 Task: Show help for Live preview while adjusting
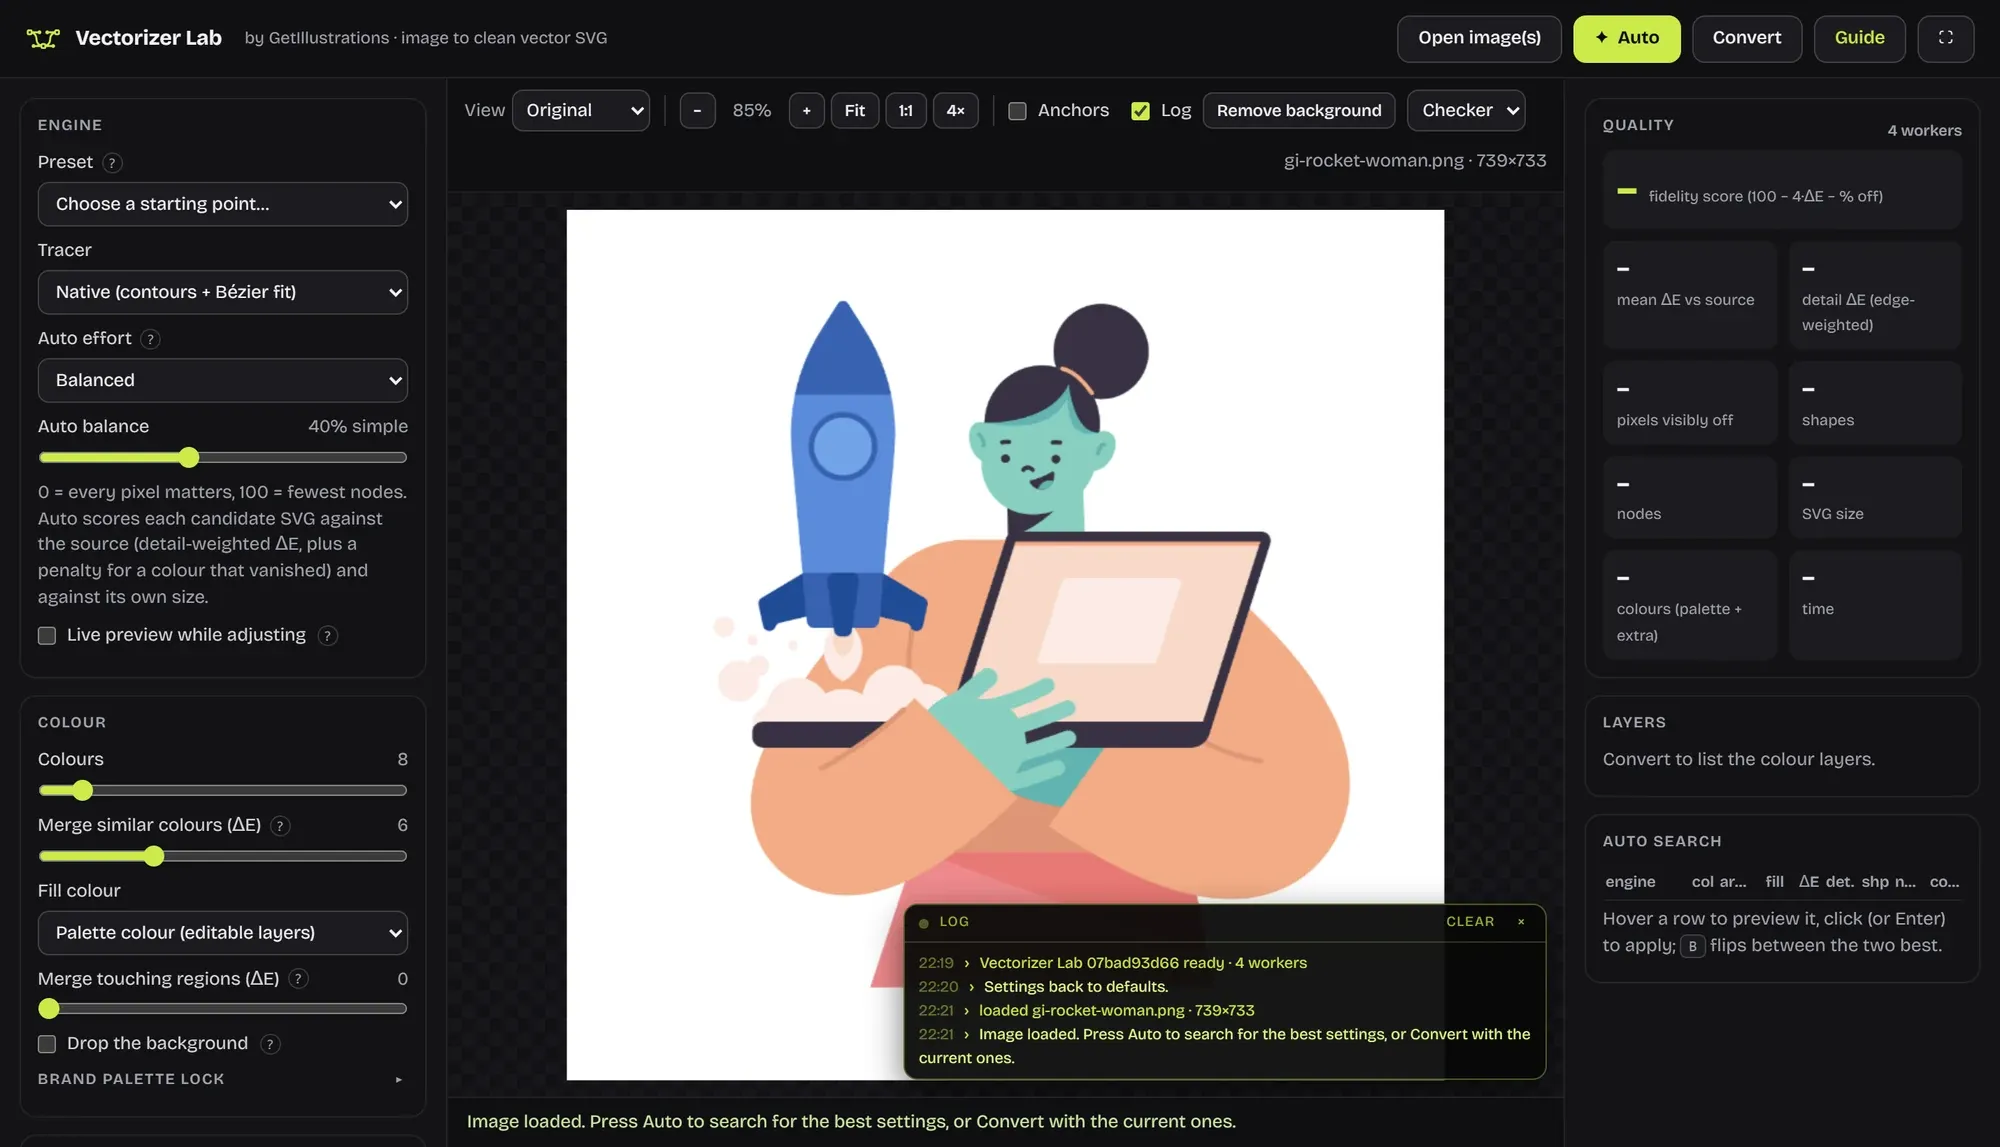click(327, 636)
